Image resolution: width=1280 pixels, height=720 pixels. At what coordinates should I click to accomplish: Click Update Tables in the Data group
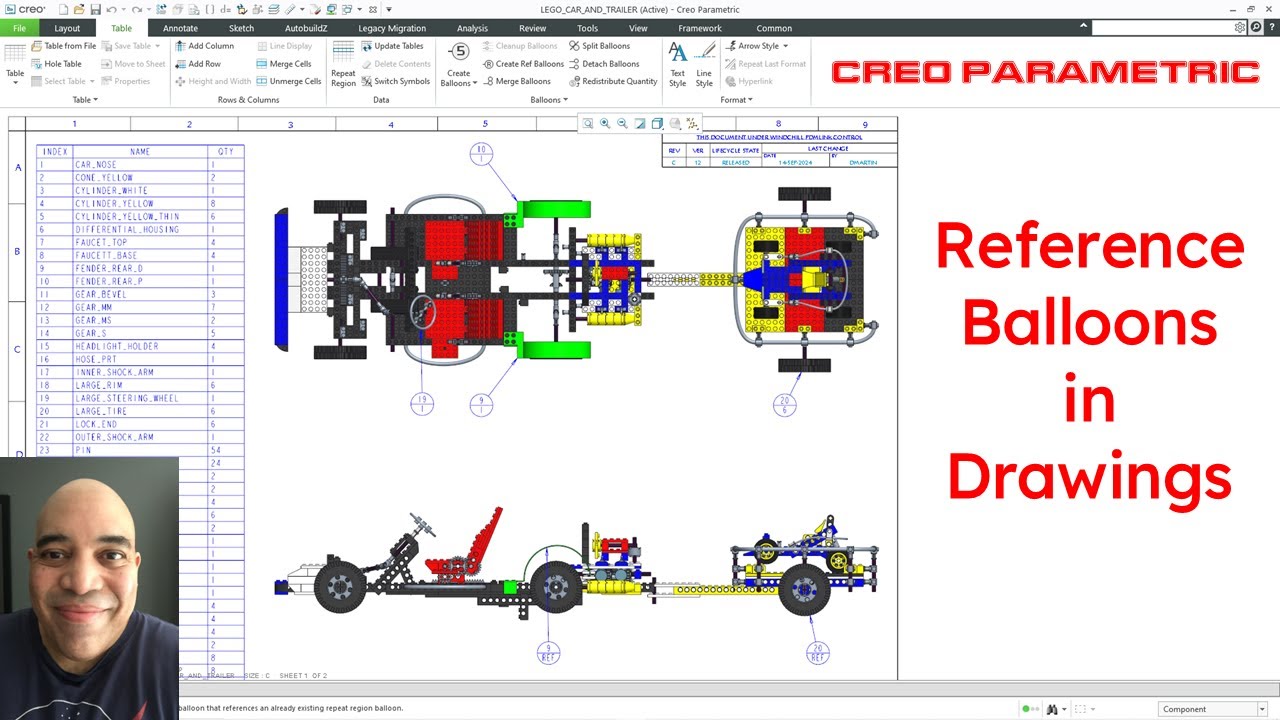click(x=392, y=46)
